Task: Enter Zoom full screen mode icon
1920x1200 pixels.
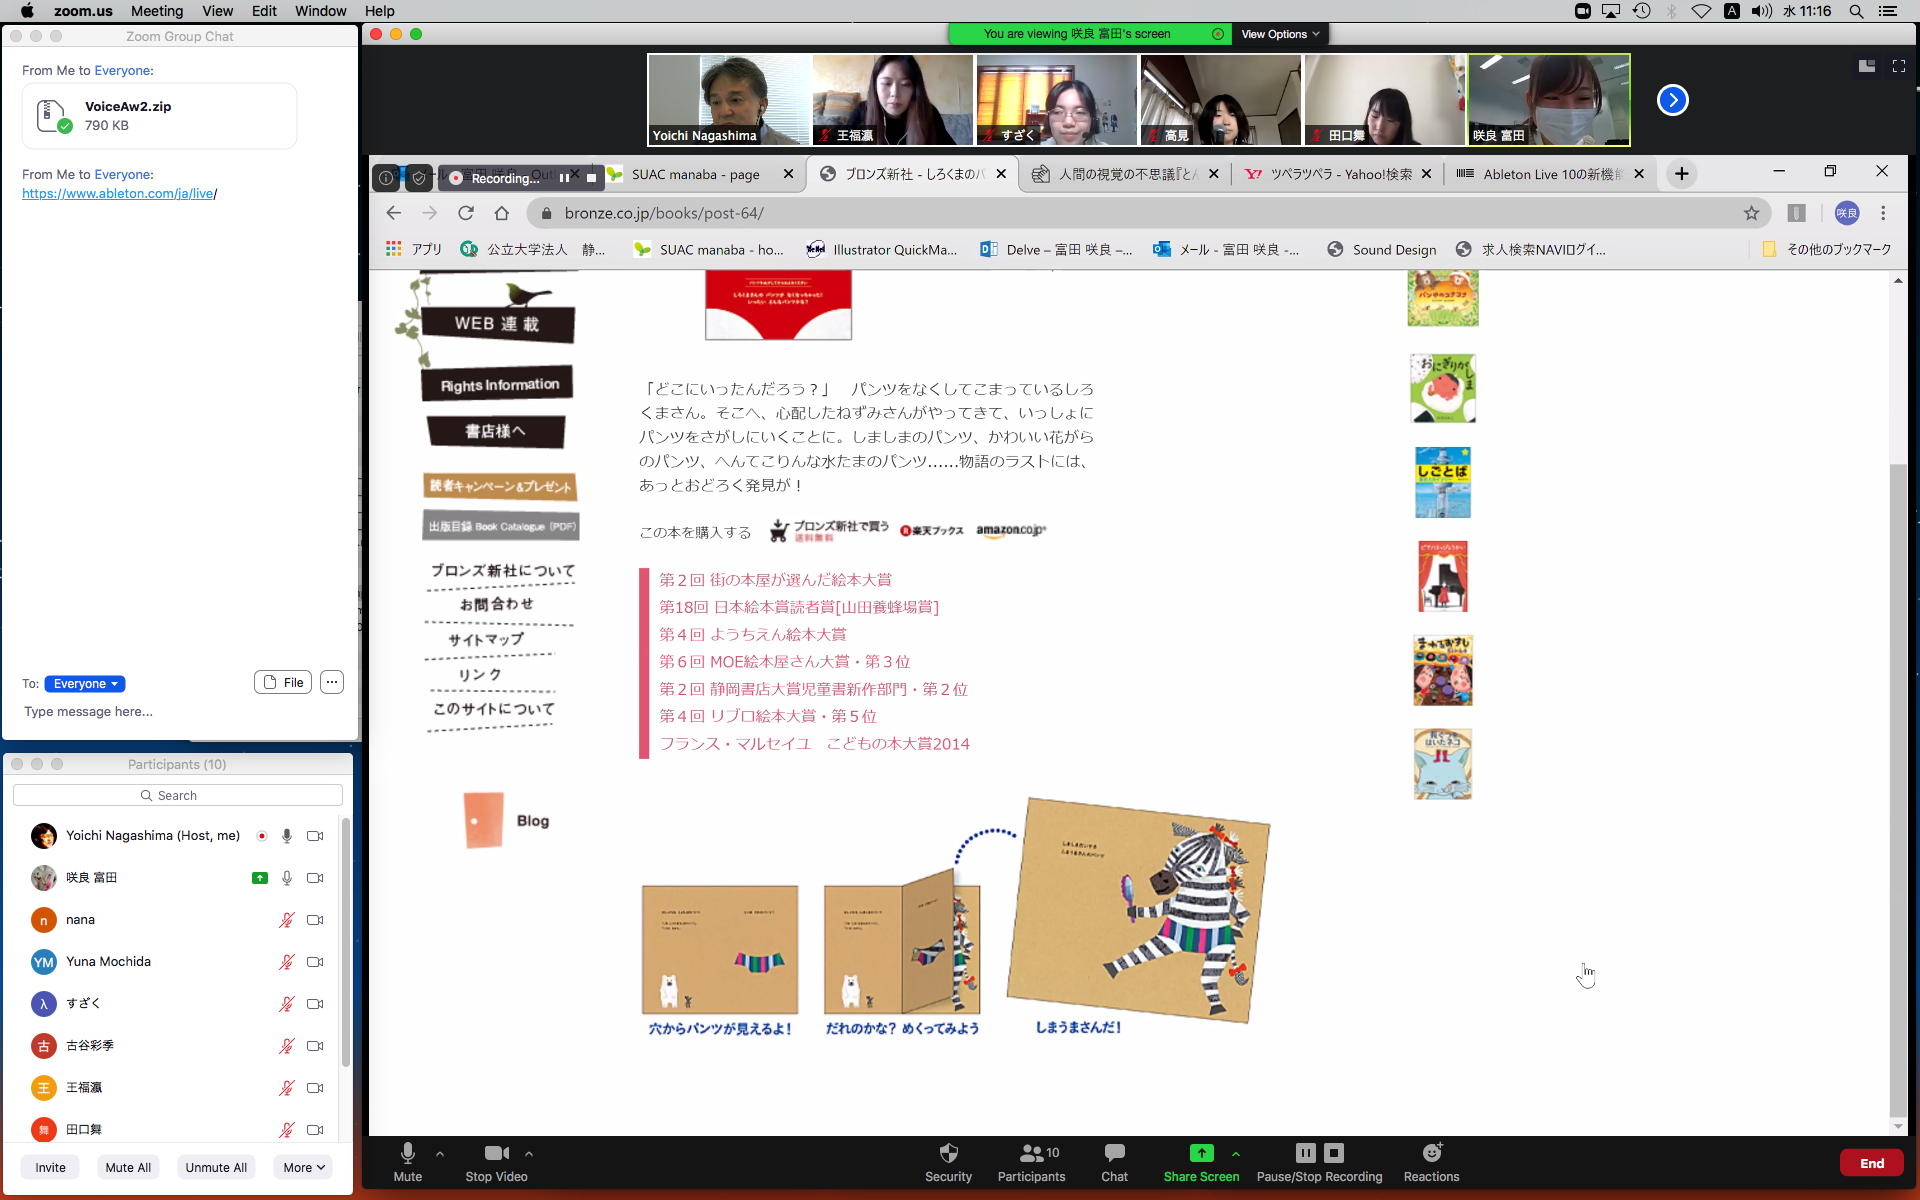Action: click(x=1898, y=66)
